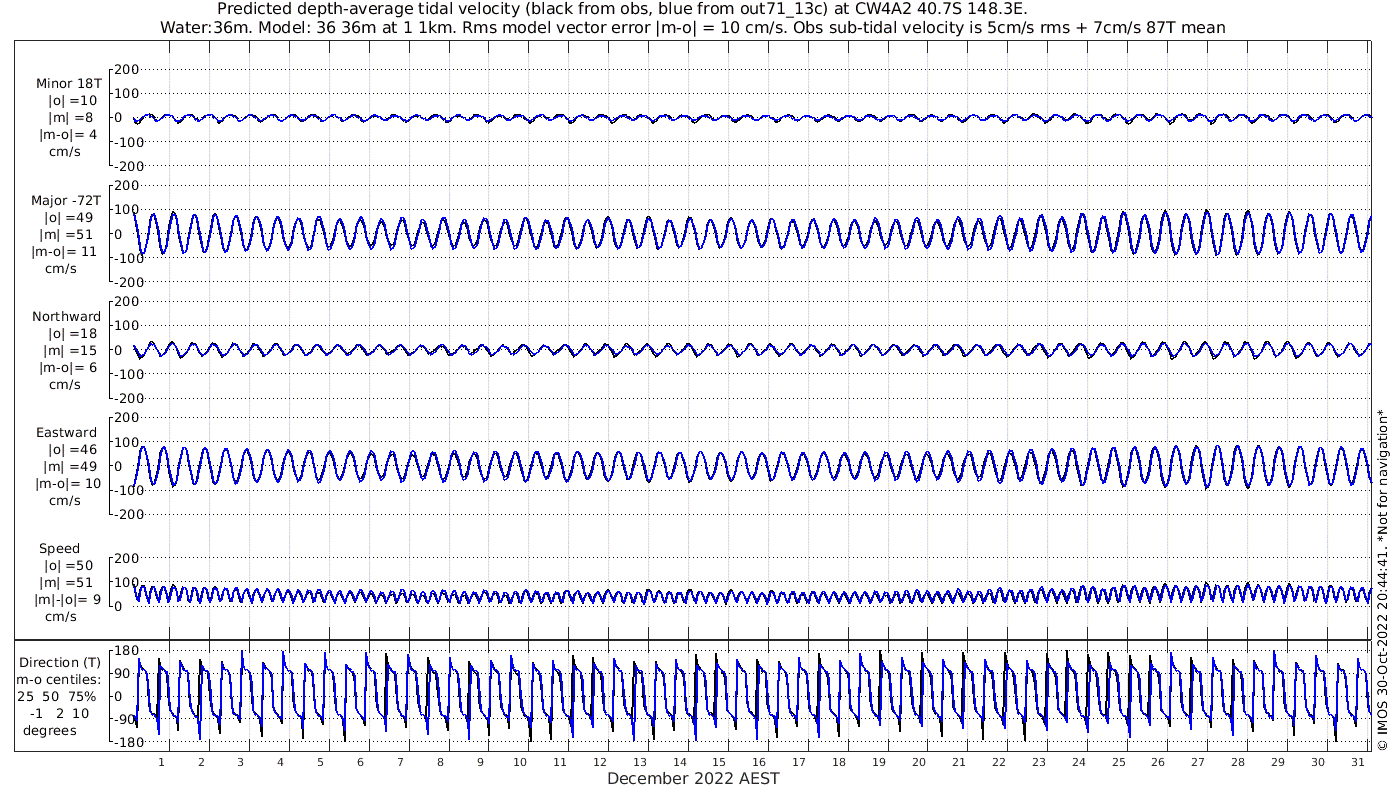The width and height of the screenshot is (1400, 800).
Task: Click the "Northward" panel label
Action: click(66, 317)
